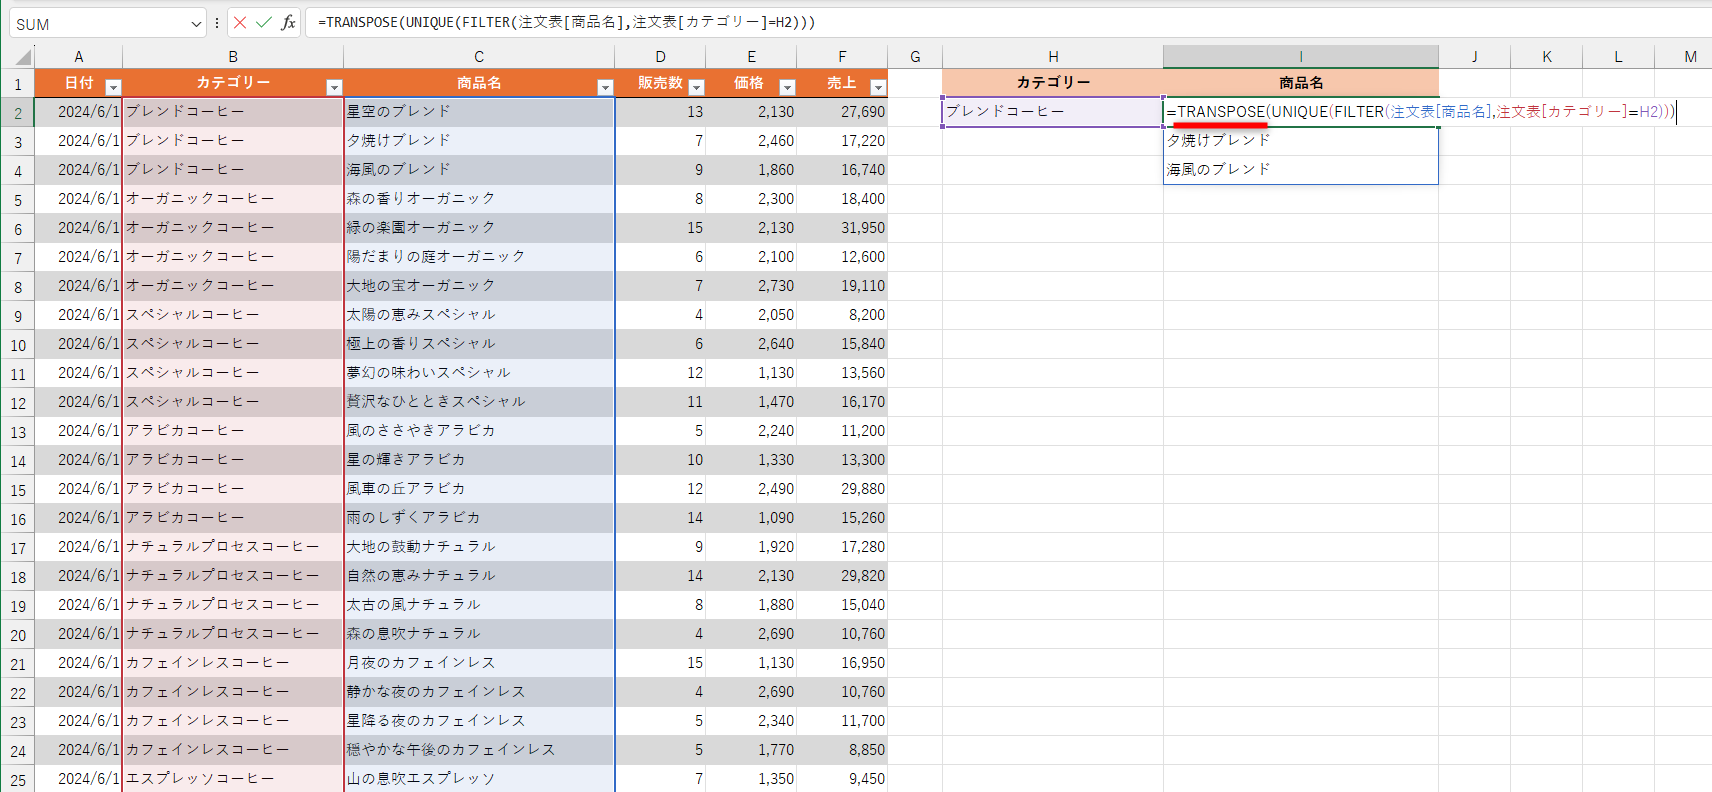Open Insert Function fx dialog
Viewport: 1712px width, 792px height.
tap(288, 23)
